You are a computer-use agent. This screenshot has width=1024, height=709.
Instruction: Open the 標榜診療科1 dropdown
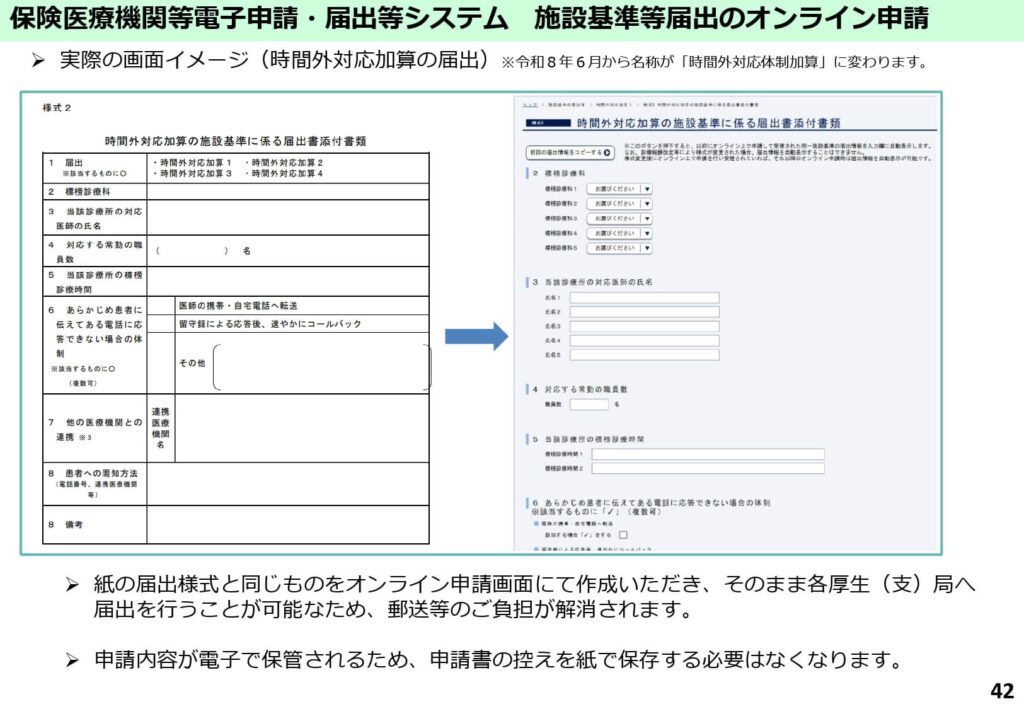(x=619, y=188)
